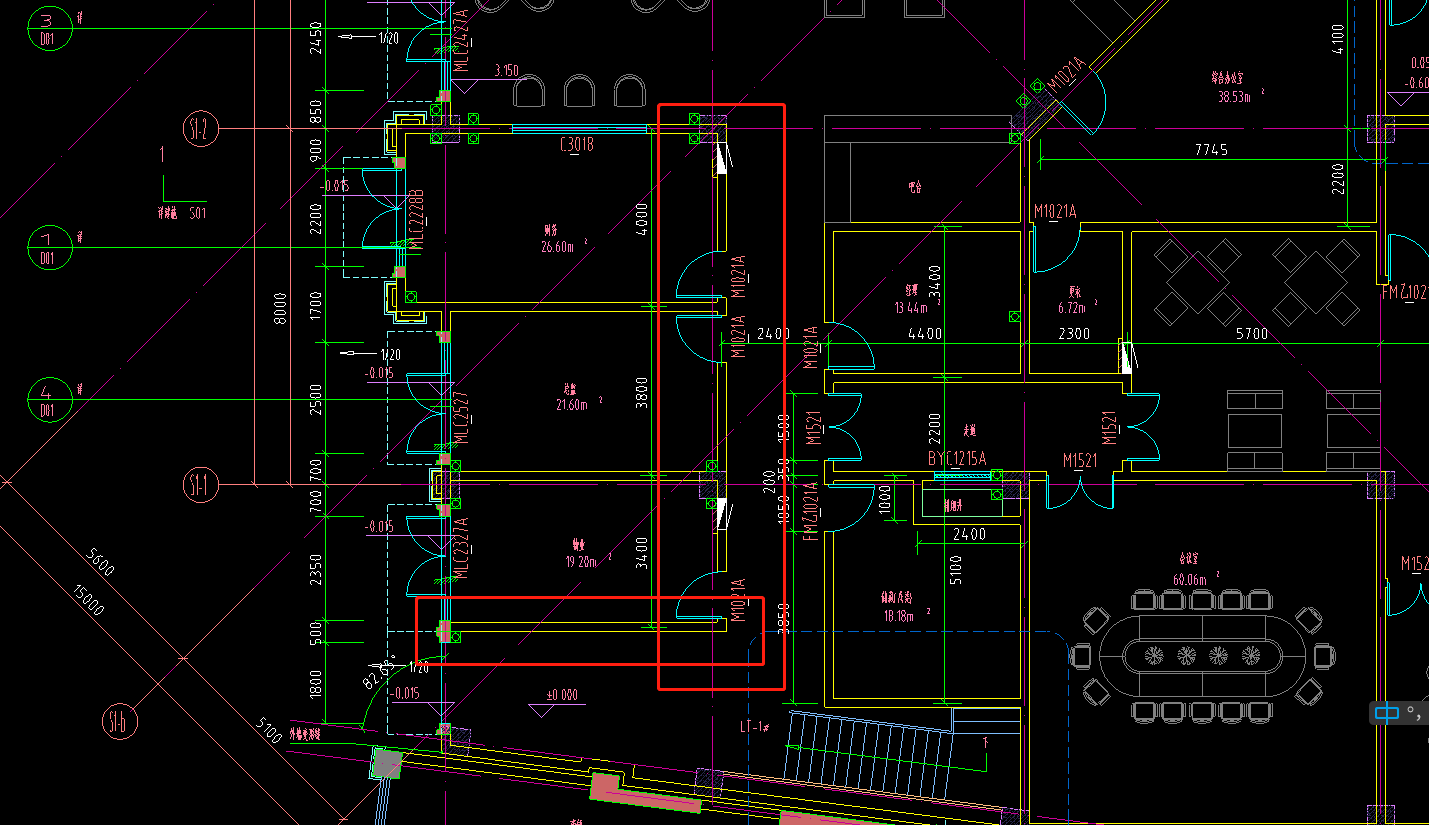The width and height of the screenshot is (1429, 825).
Task: Click the 1800 dimension text
Action: coord(317,685)
